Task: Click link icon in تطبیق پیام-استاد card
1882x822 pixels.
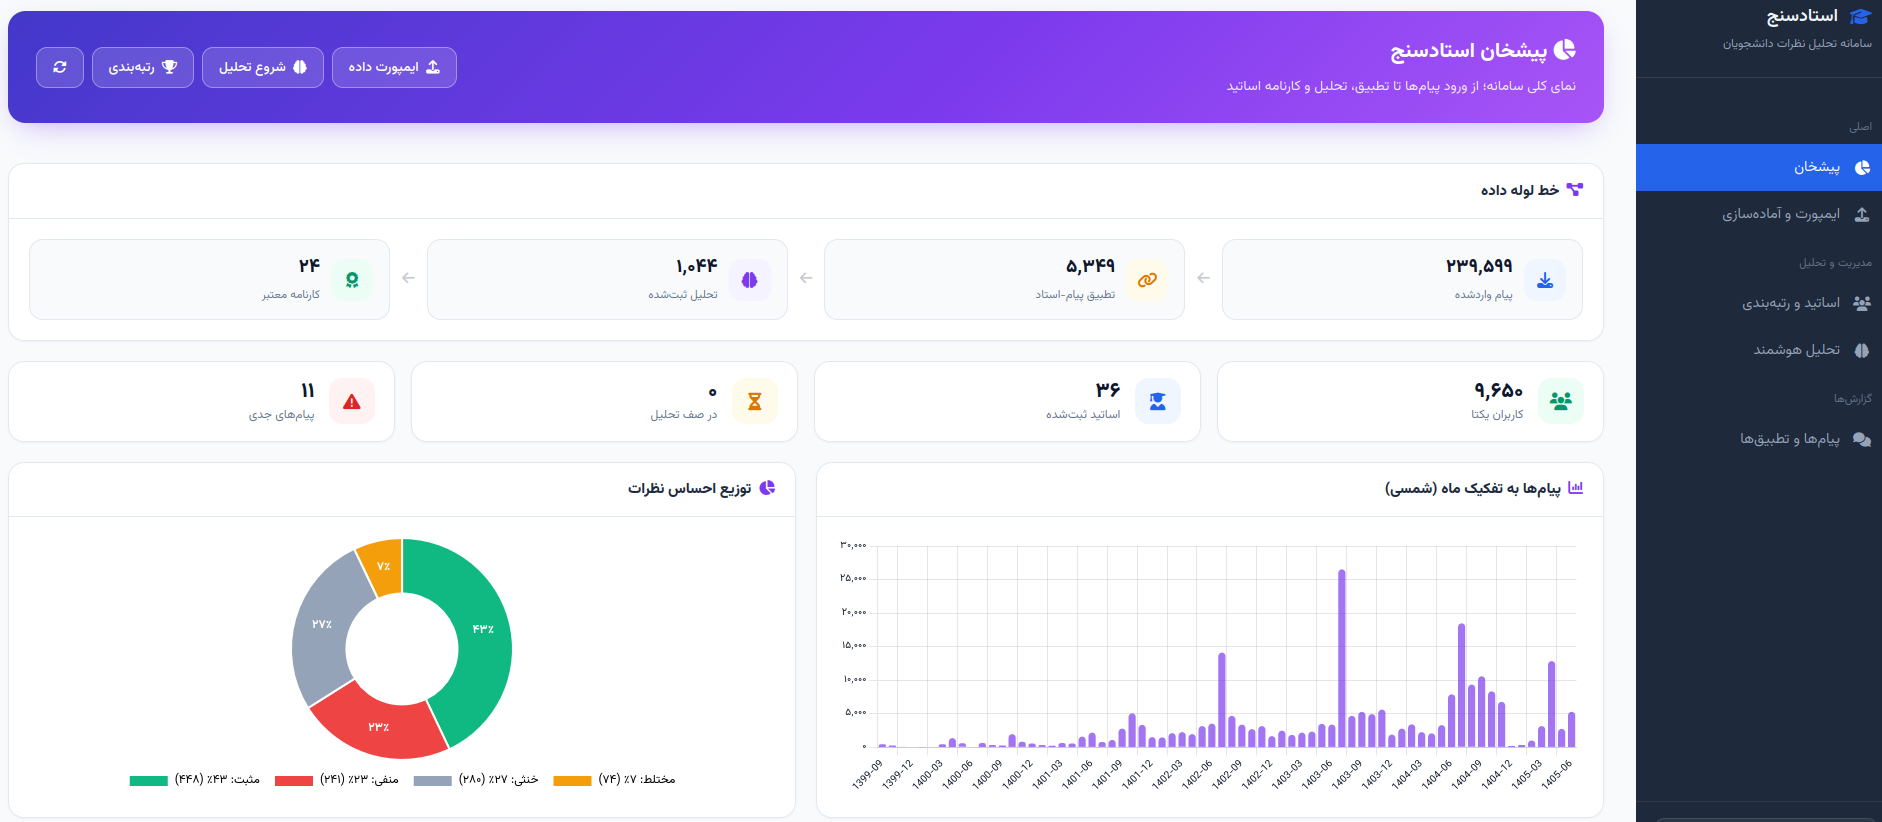Action: click(1147, 280)
